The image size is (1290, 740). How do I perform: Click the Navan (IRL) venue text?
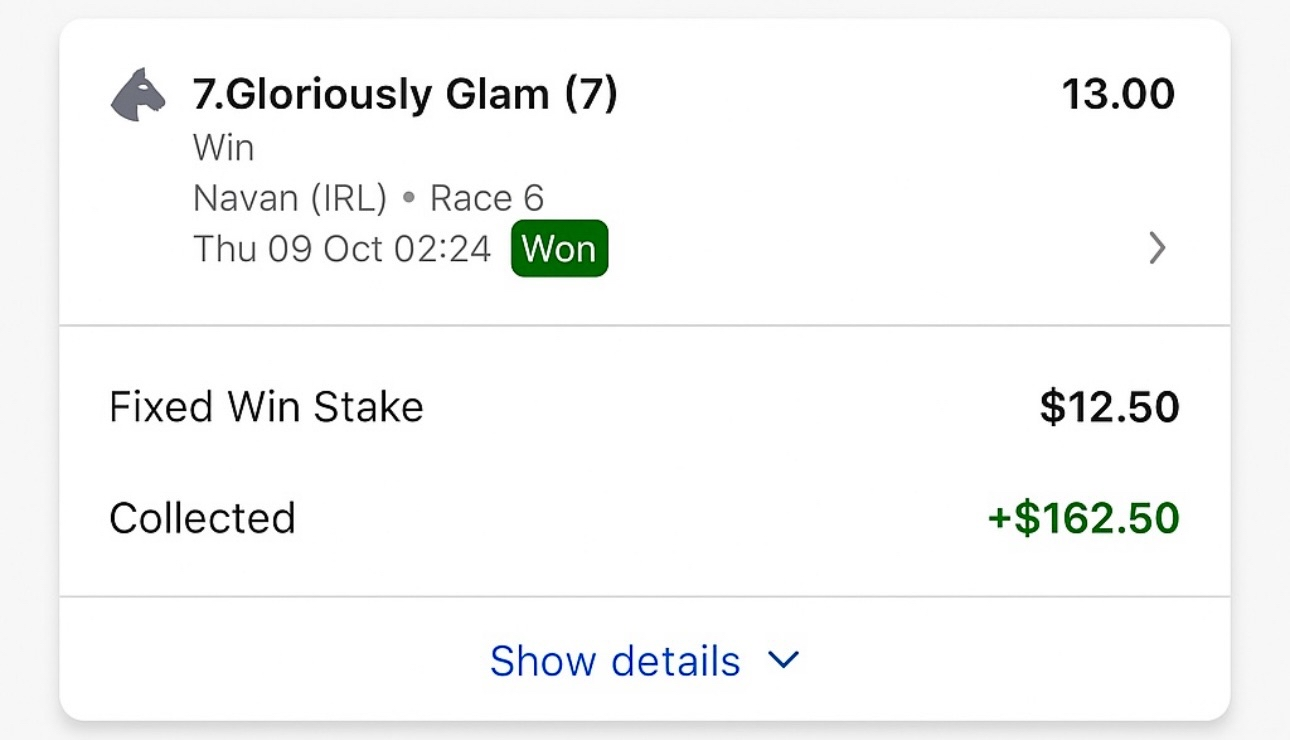coord(289,198)
